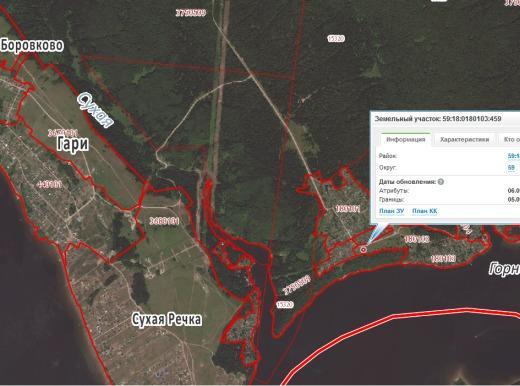Click the Сухая river label
This screenshot has height=386, width=520.
[95, 110]
